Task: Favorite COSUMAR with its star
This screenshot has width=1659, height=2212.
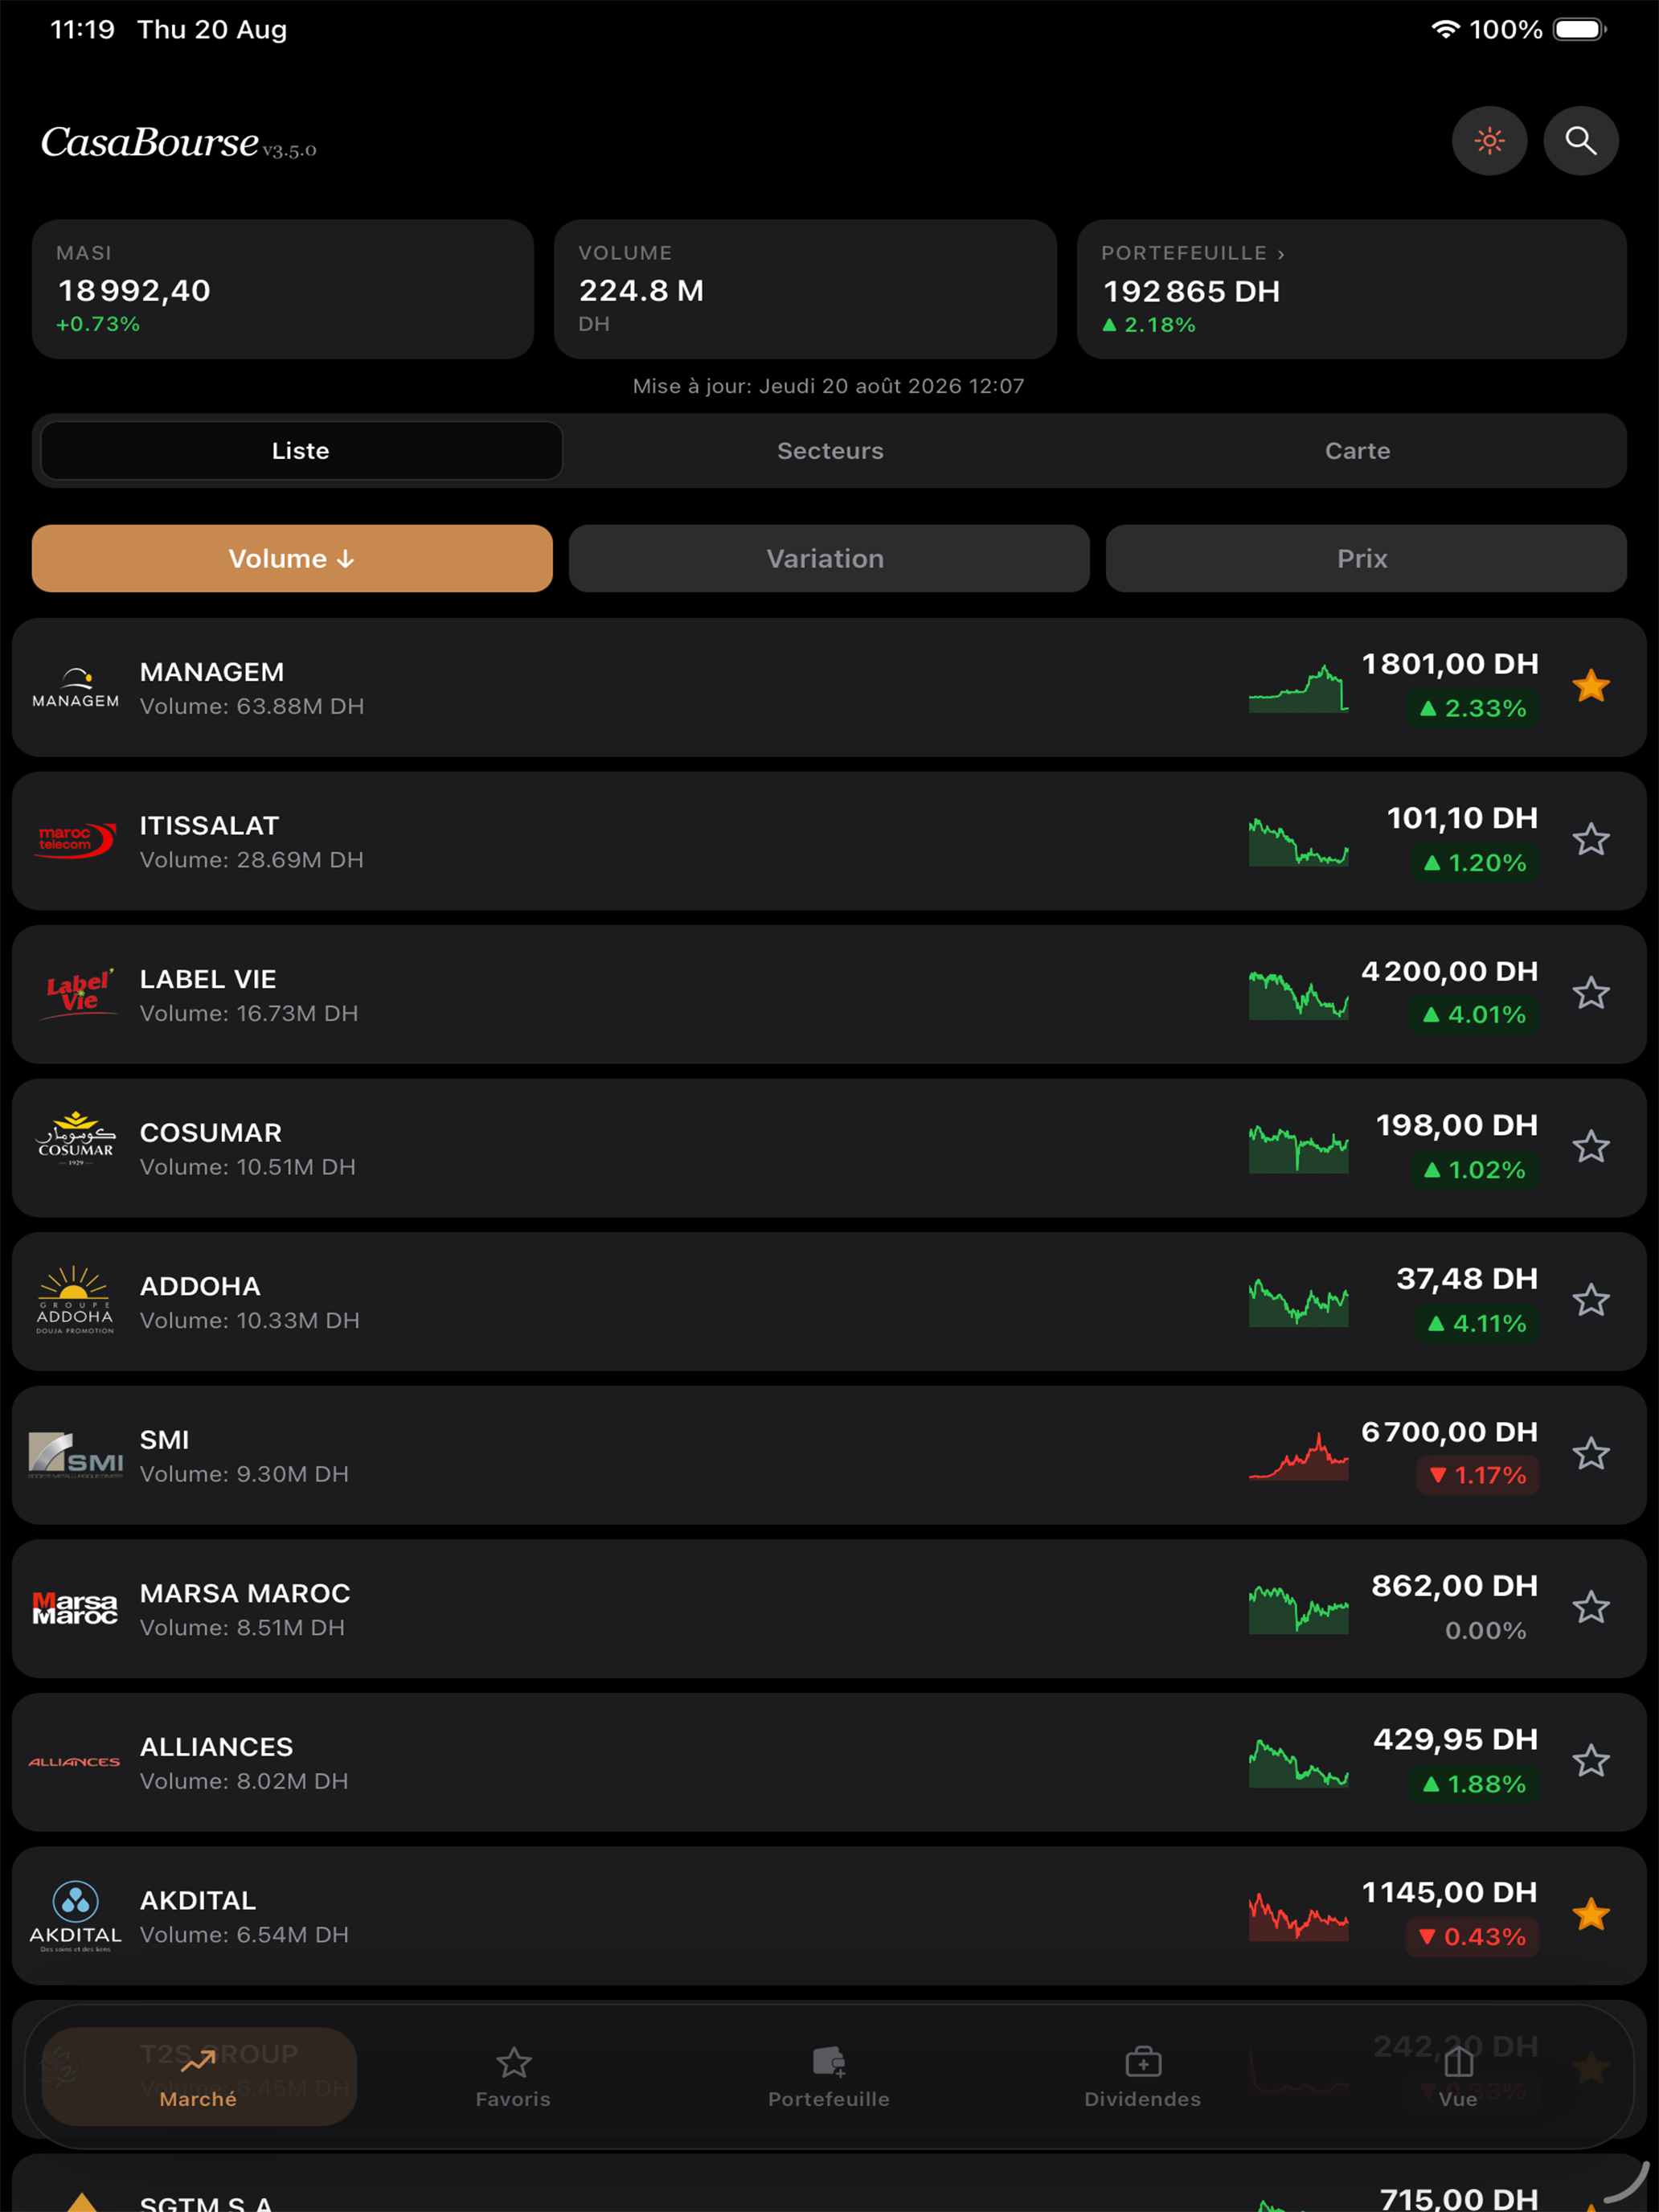Action: tap(1590, 1147)
